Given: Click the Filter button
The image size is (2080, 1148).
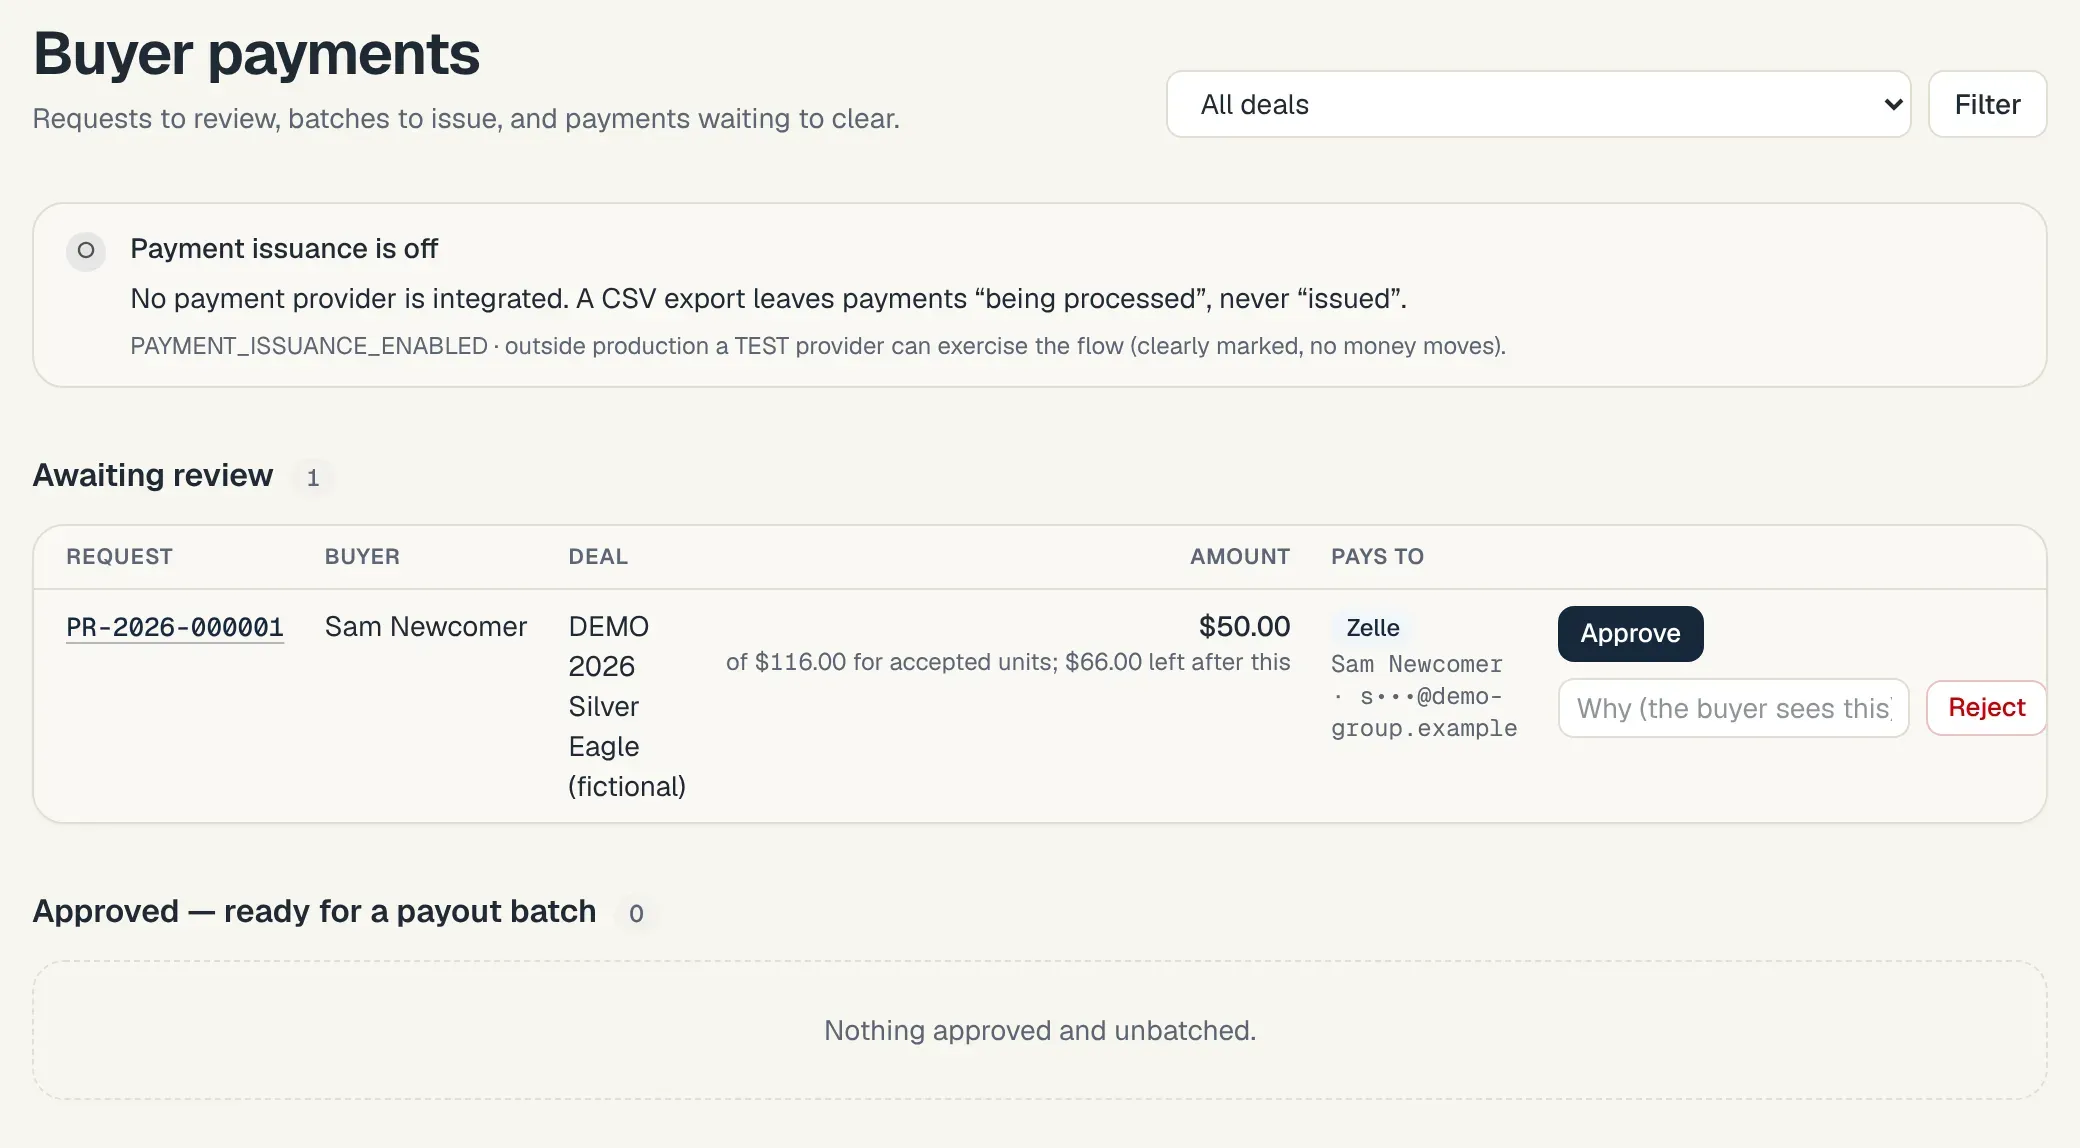Looking at the screenshot, I should [1987, 104].
